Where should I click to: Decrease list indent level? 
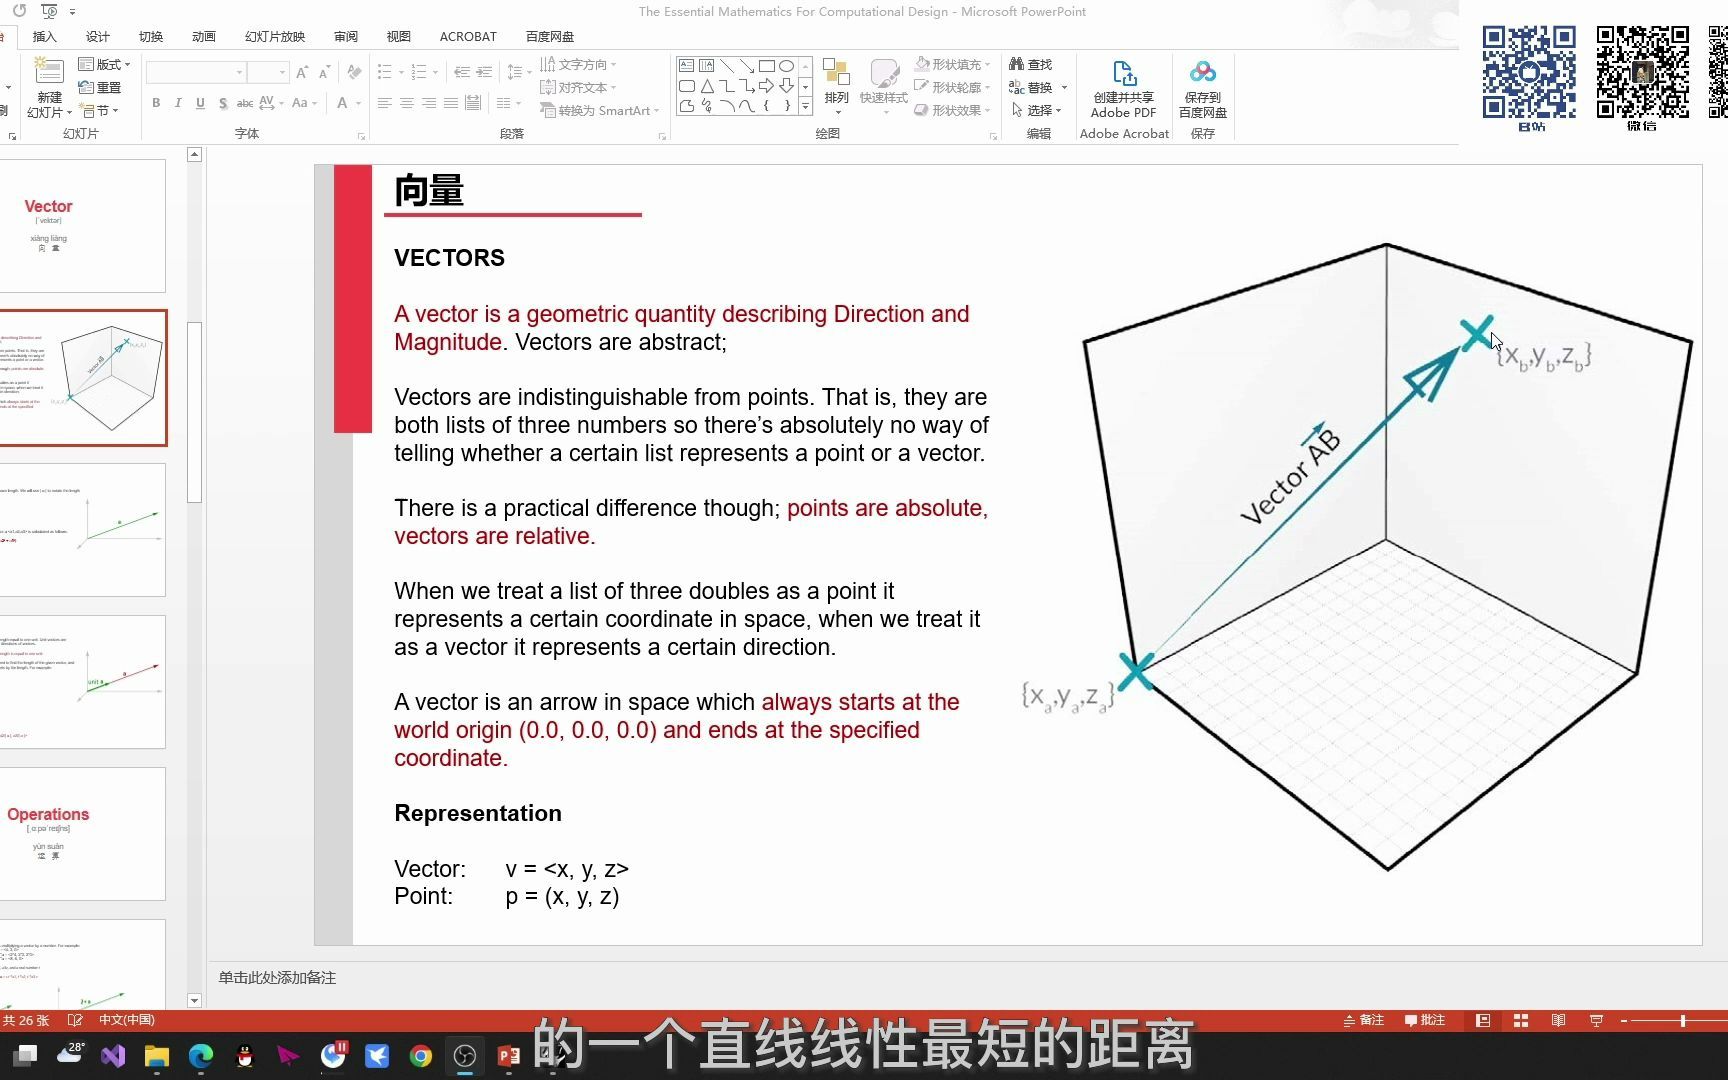[461, 72]
